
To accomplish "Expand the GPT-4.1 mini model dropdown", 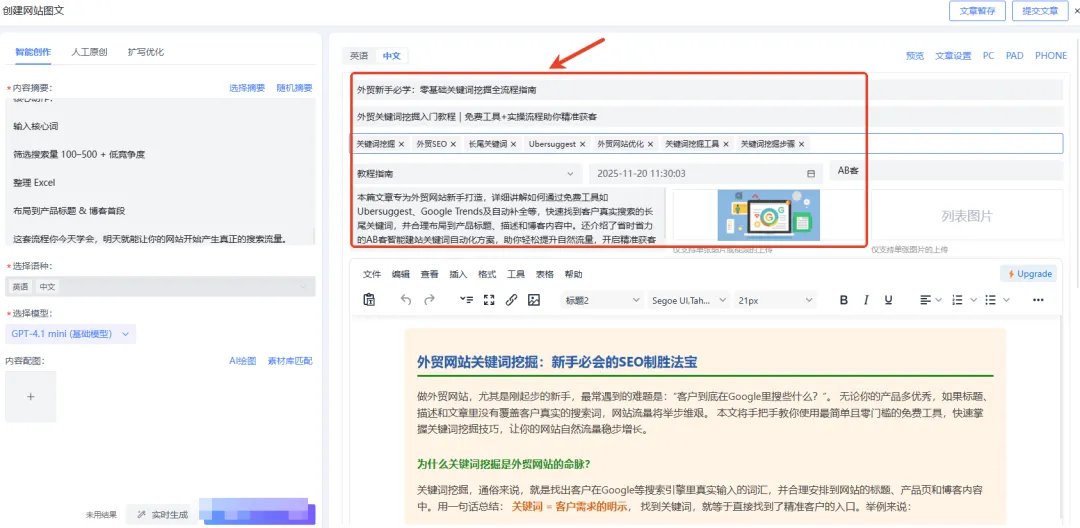I will pyautogui.click(x=71, y=334).
